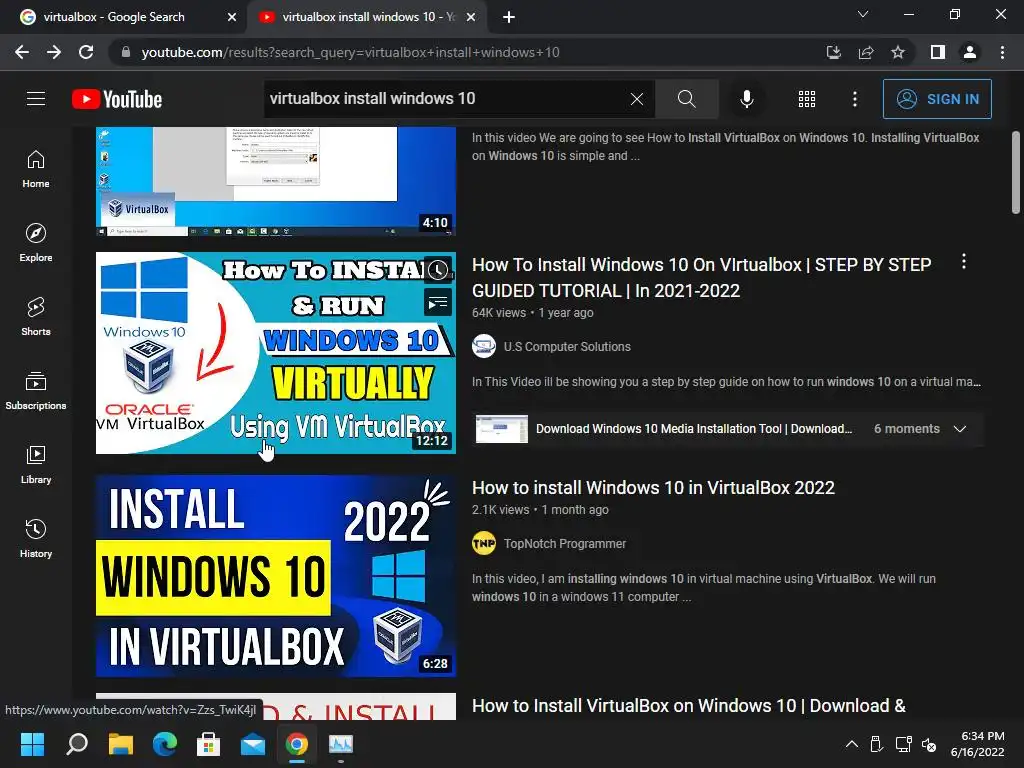Open Shorts in sidebar

[36, 317]
